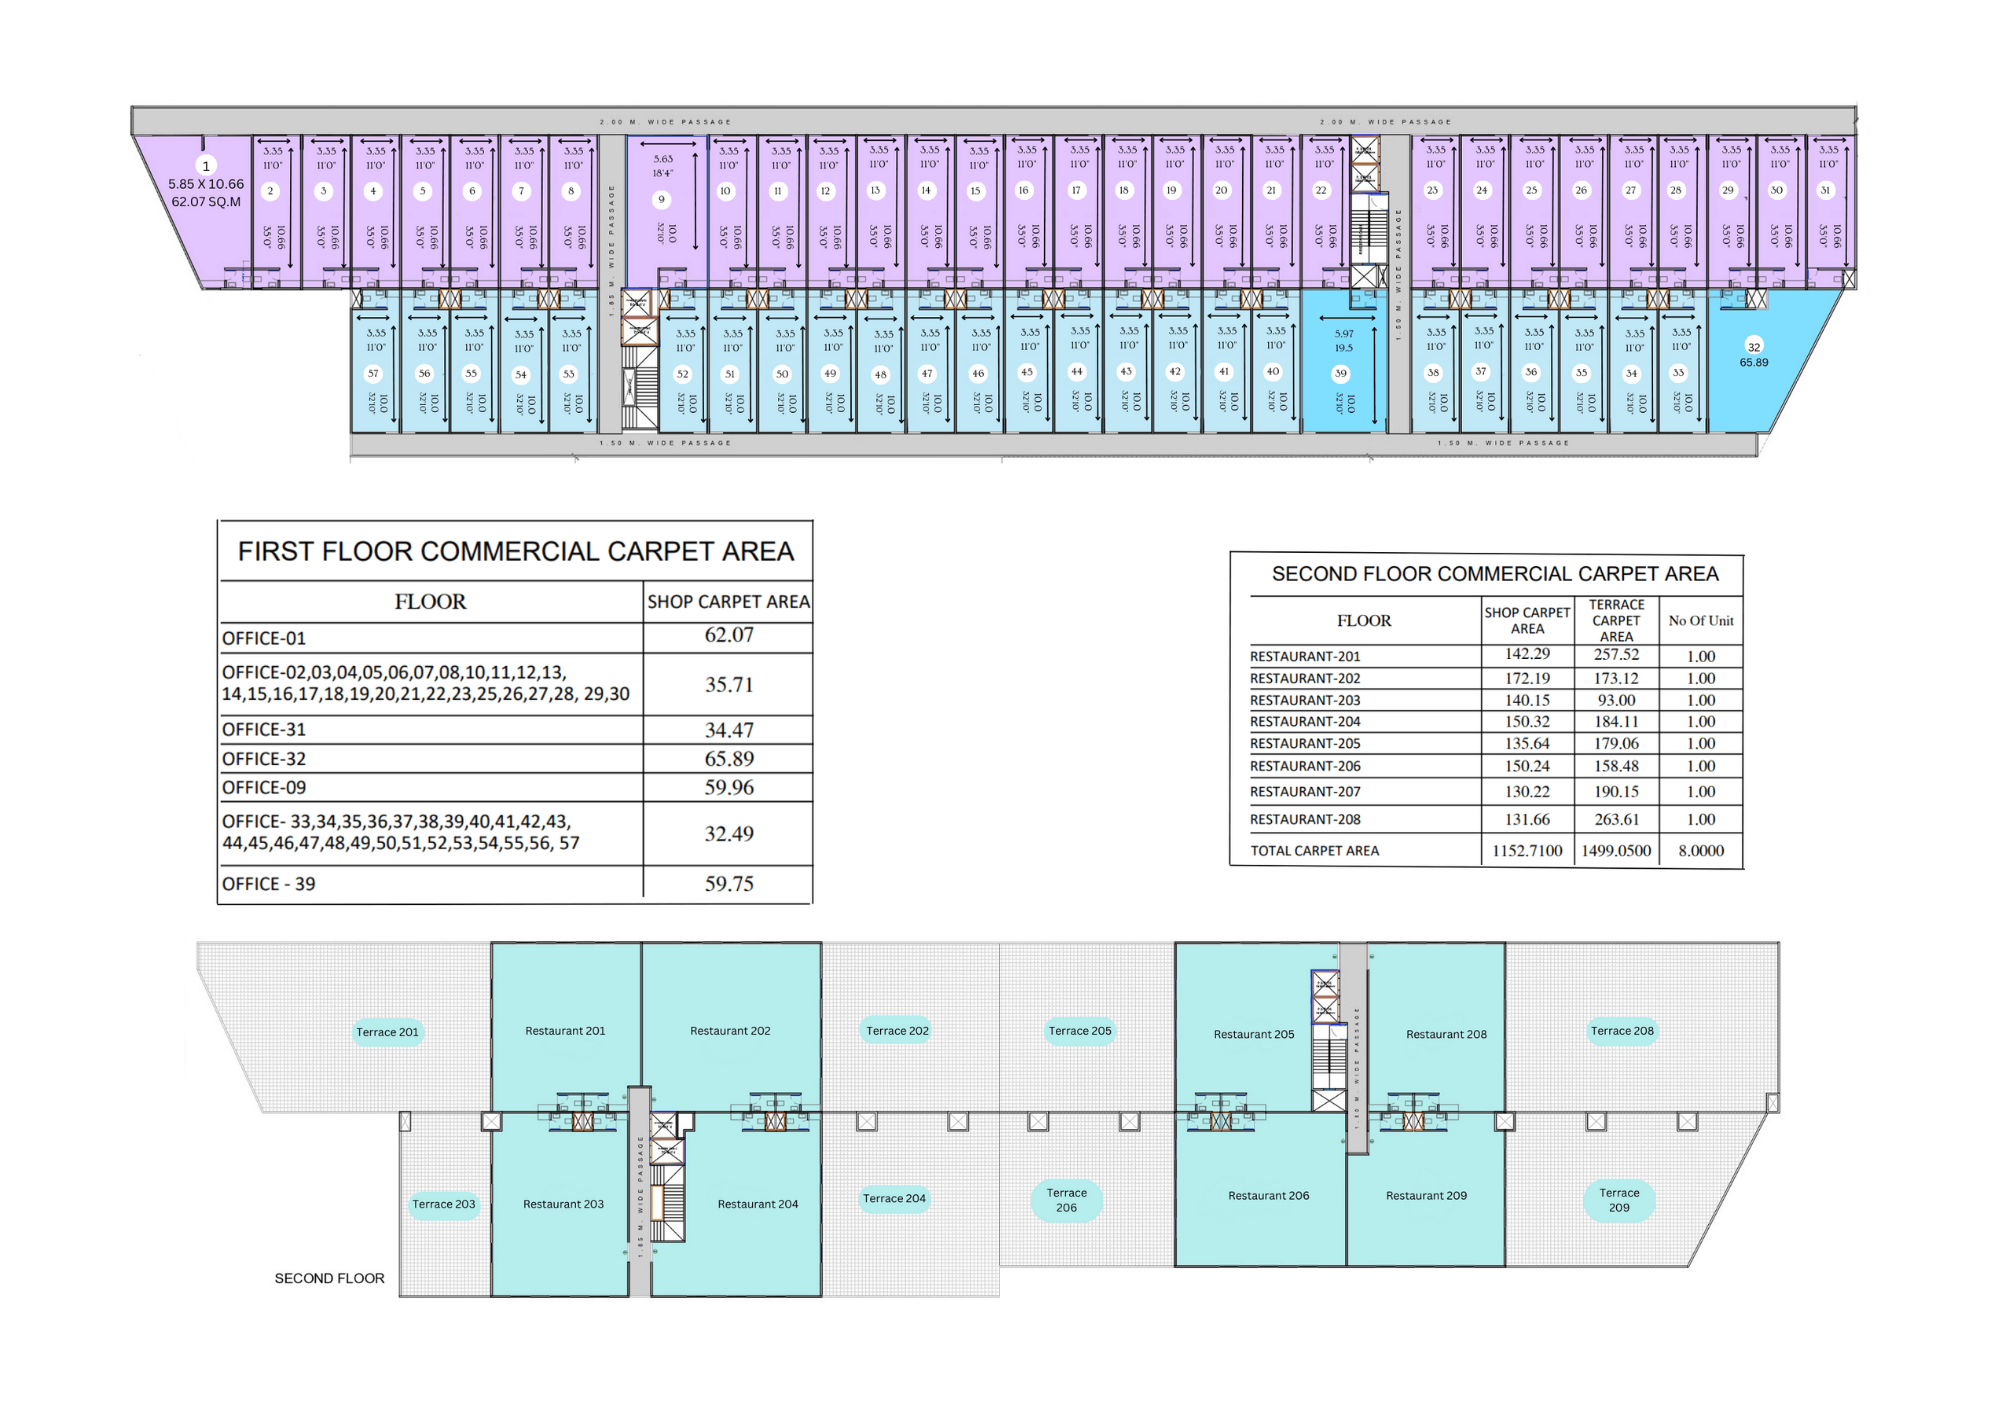Screen dimensions: 2000x1414
Task: Select office 32 circle in blue unit
Action: 1753,347
